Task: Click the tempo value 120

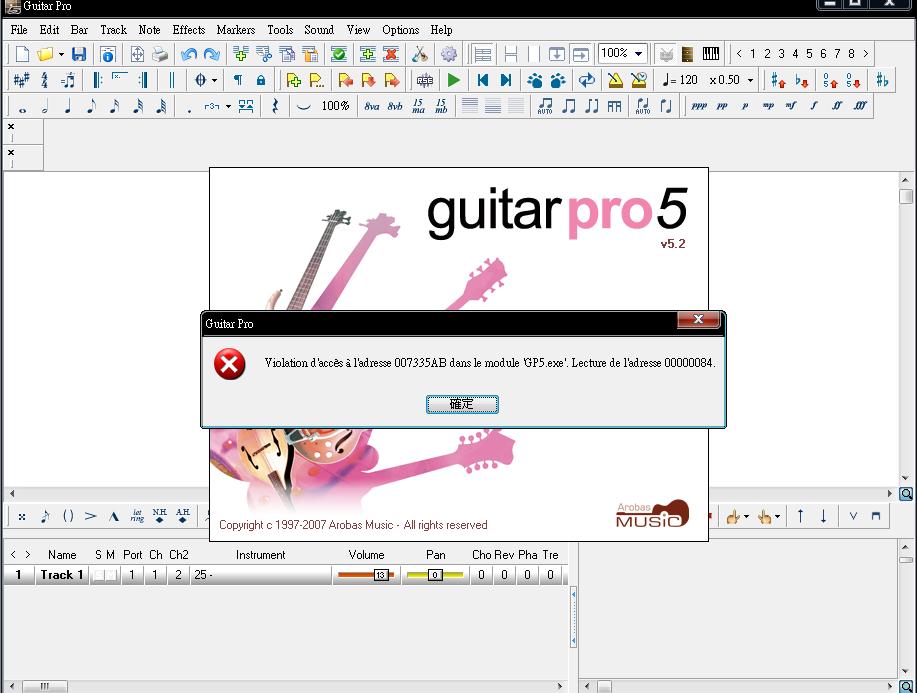Action: pos(688,80)
